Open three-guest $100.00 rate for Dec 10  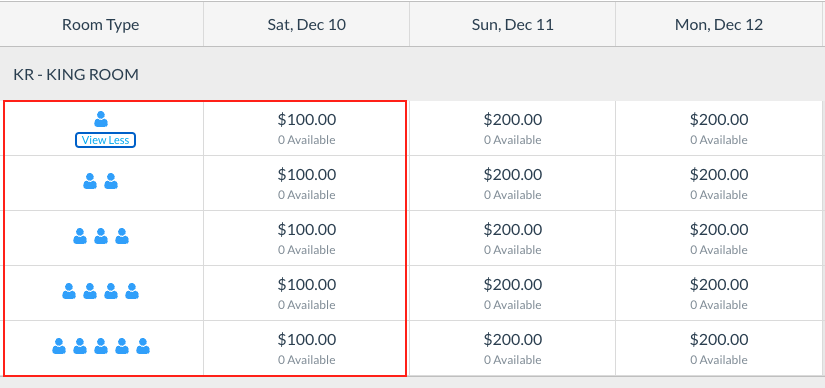tap(307, 238)
